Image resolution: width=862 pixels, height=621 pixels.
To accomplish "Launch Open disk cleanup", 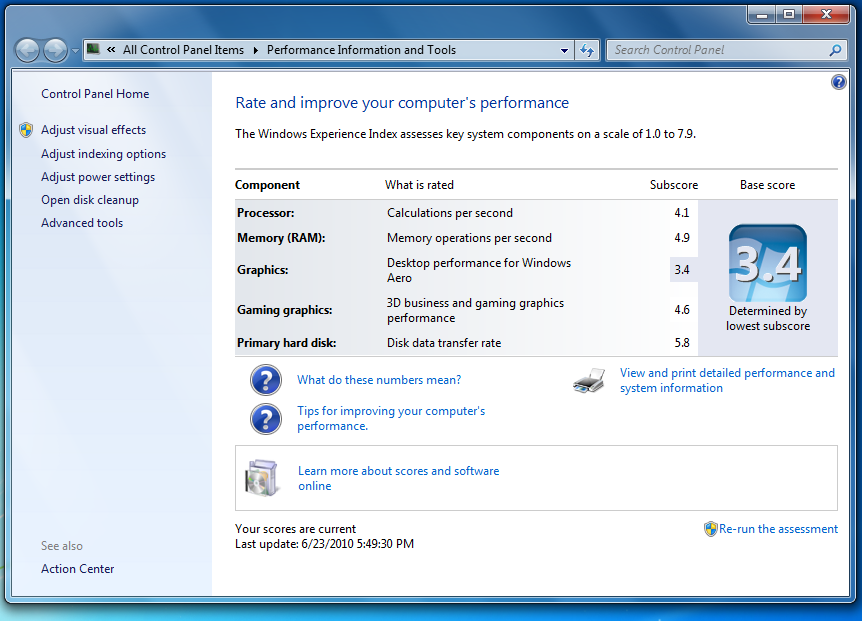I will click(x=90, y=200).
